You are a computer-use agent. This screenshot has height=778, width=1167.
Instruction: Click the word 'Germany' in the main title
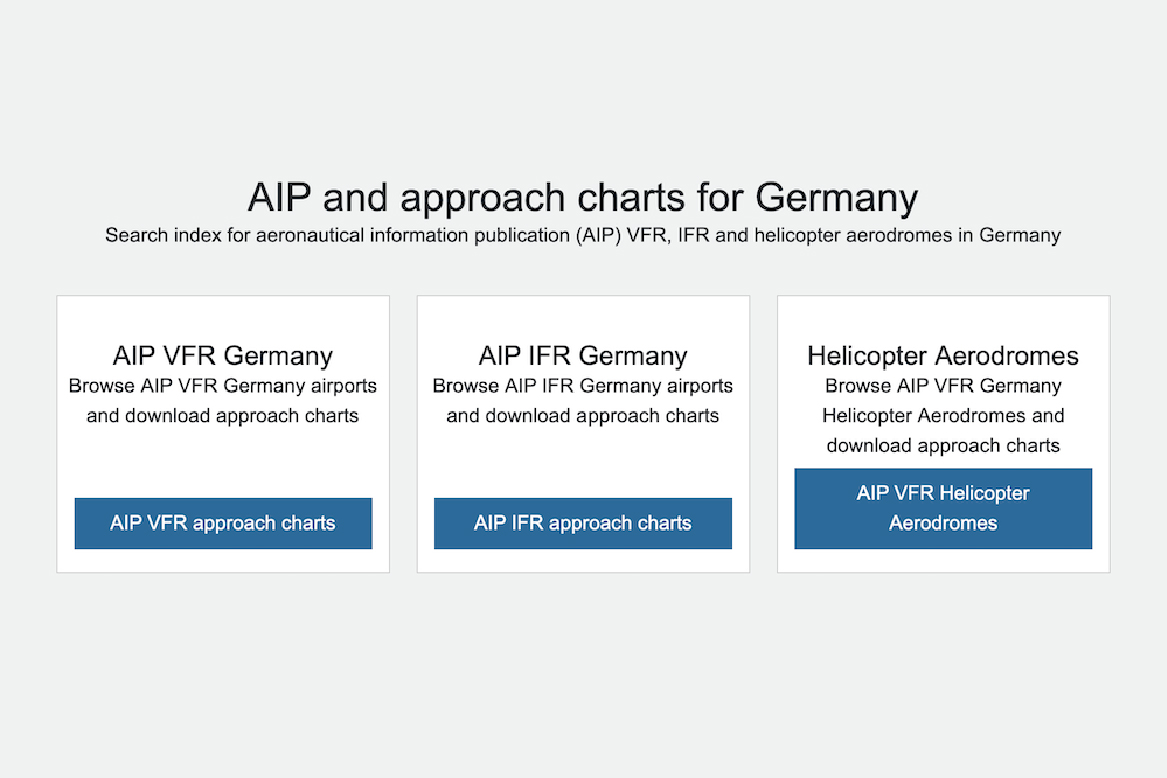click(837, 198)
